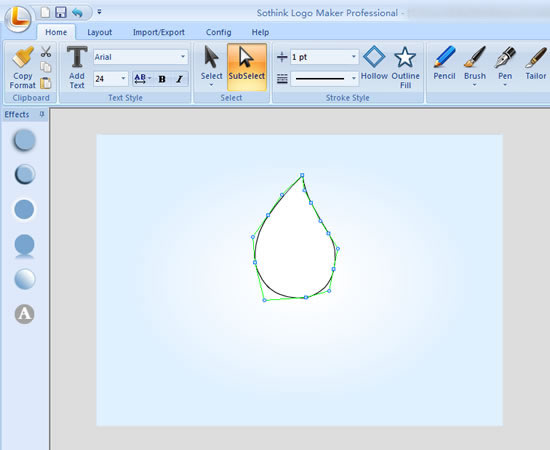This screenshot has width=550, height=450.
Task: Toggle bold text formatting
Action: tap(162, 79)
